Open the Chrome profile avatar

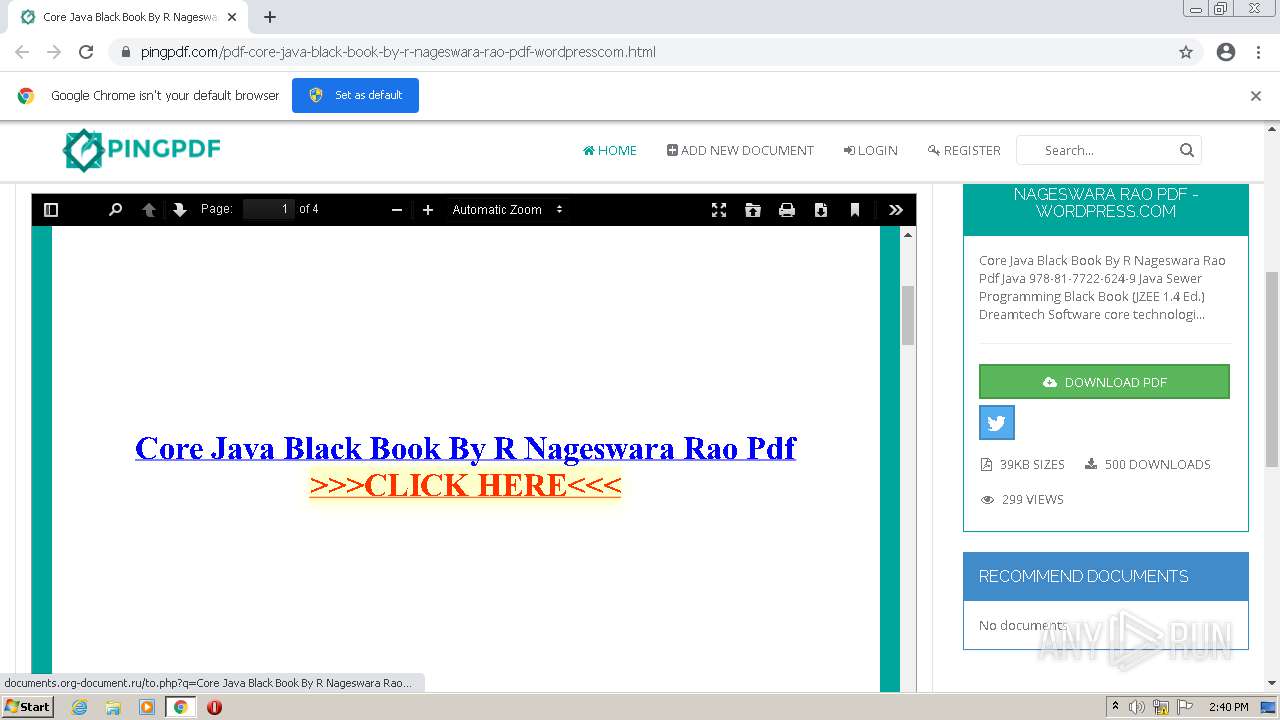coord(1226,52)
